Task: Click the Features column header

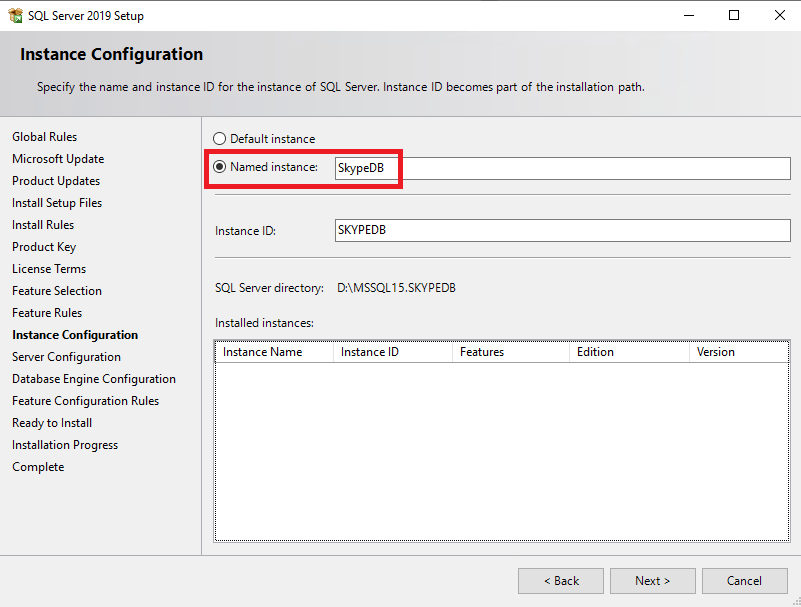Action: click(x=511, y=352)
